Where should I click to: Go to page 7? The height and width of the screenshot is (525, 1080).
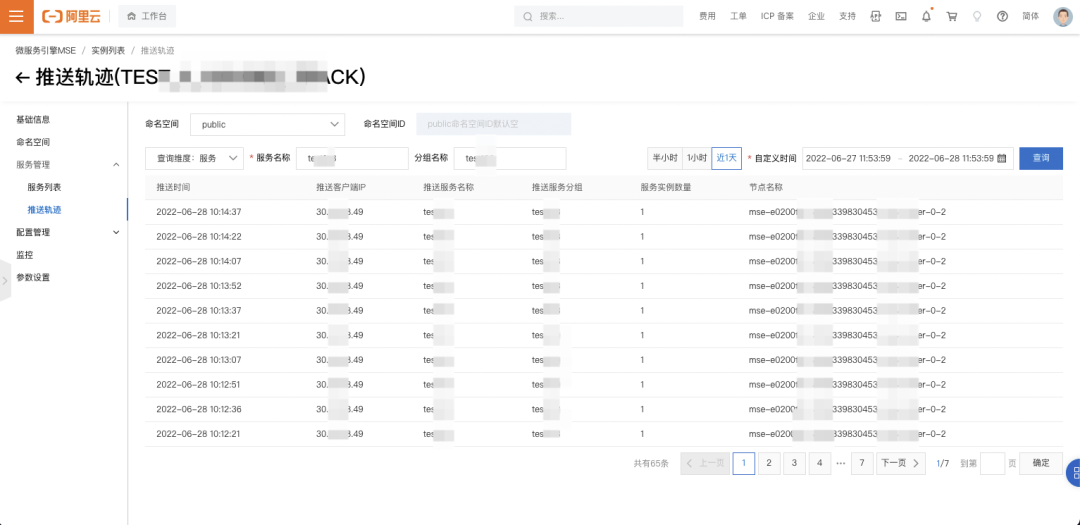862,464
